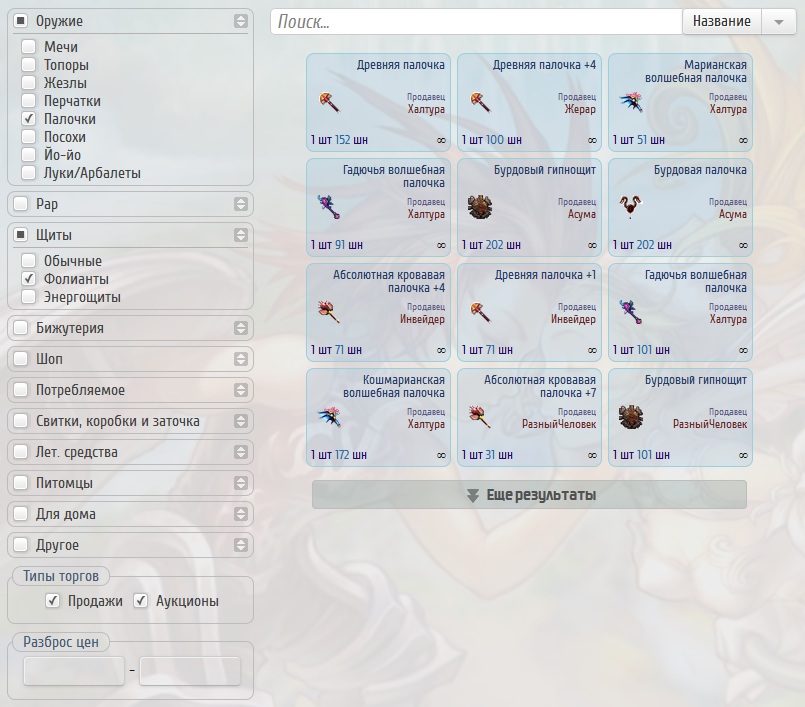Click Бурдовый гипнощит icon sold by РазныйЧеловек

coord(630,417)
